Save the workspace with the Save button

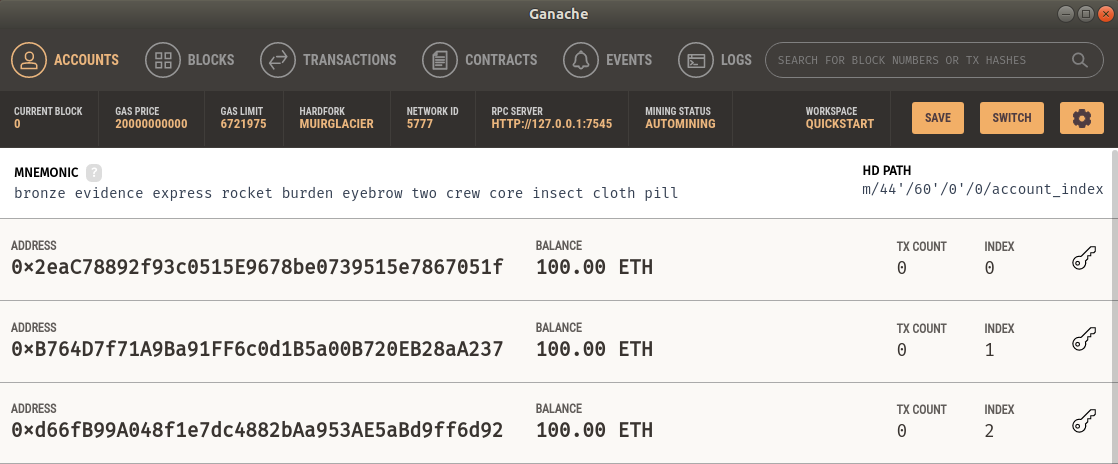(x=938, y=118)
